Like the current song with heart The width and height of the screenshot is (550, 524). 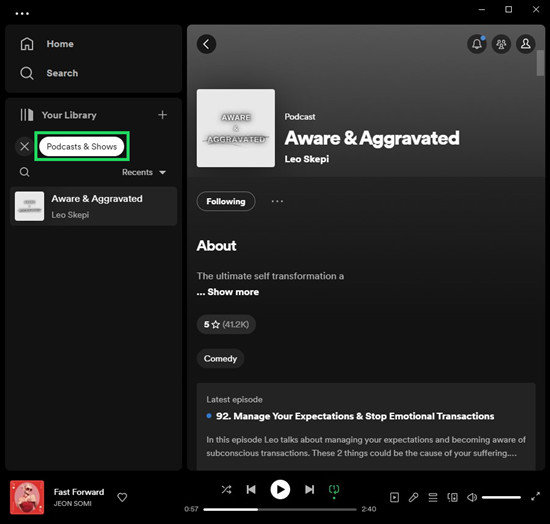pyautogui.click(x=122, y=497)
